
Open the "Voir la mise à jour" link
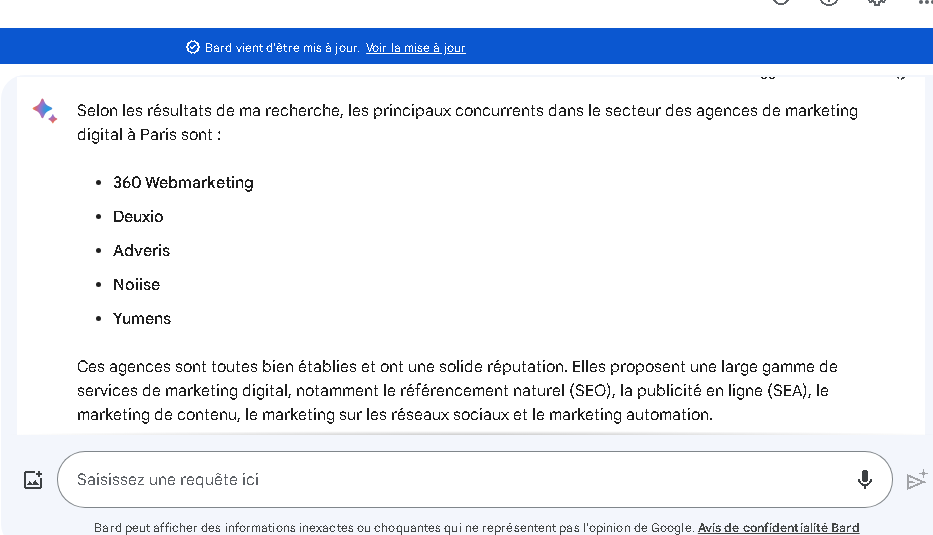coord(415,48)
